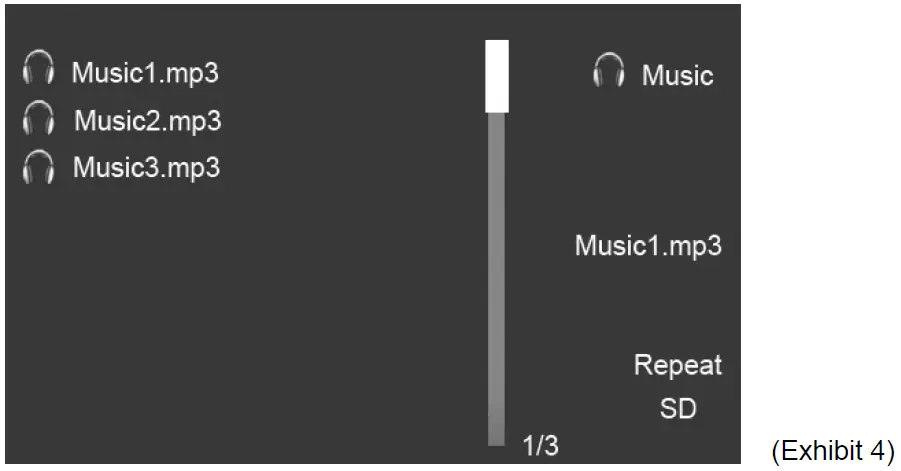Image resolution: width=901 pixels, height=471 pixels.
Task: Click blank space between Music heading and Music1.mp3 label
Action: pyautogui.click(x=650, y=160)
